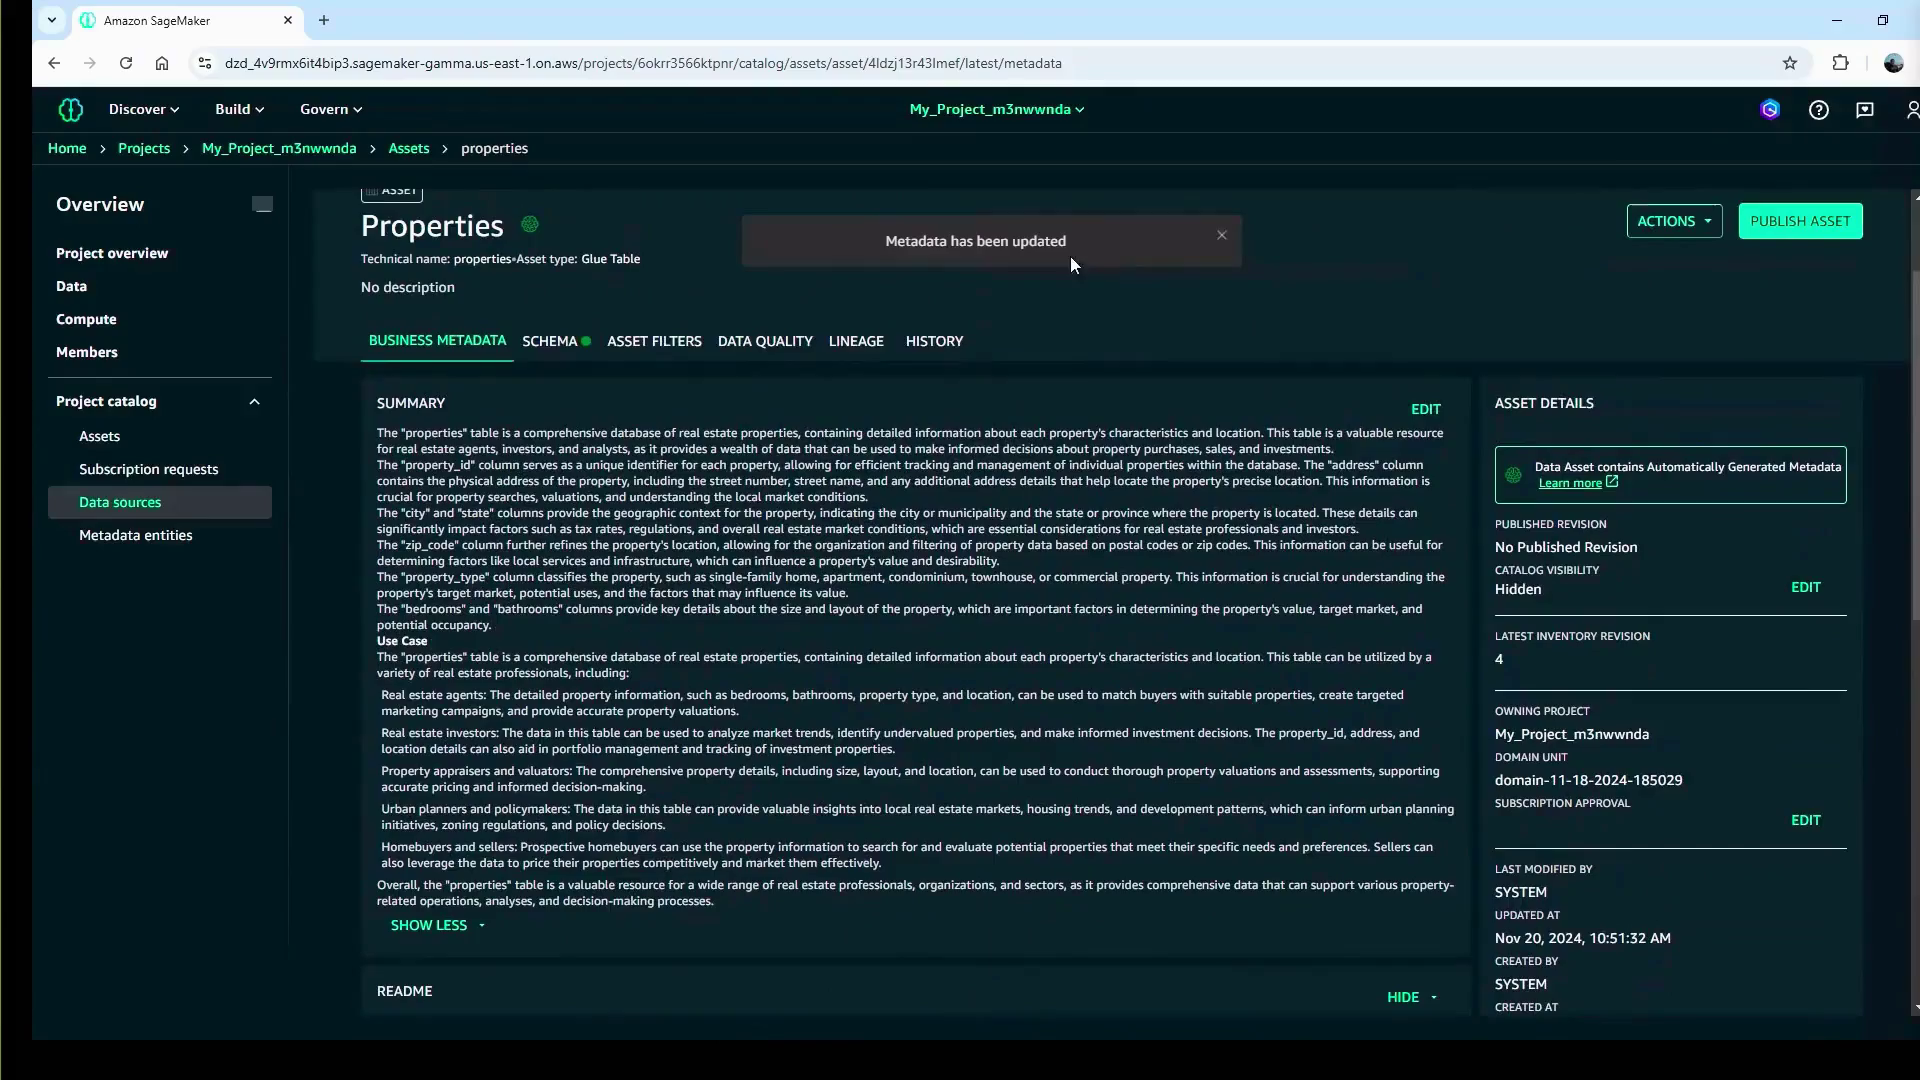Click the domain-11-18-2024-185029 domain unit text
Screen dimensions: 1920x1080
pyautogui.click(x=1588, y=780)
